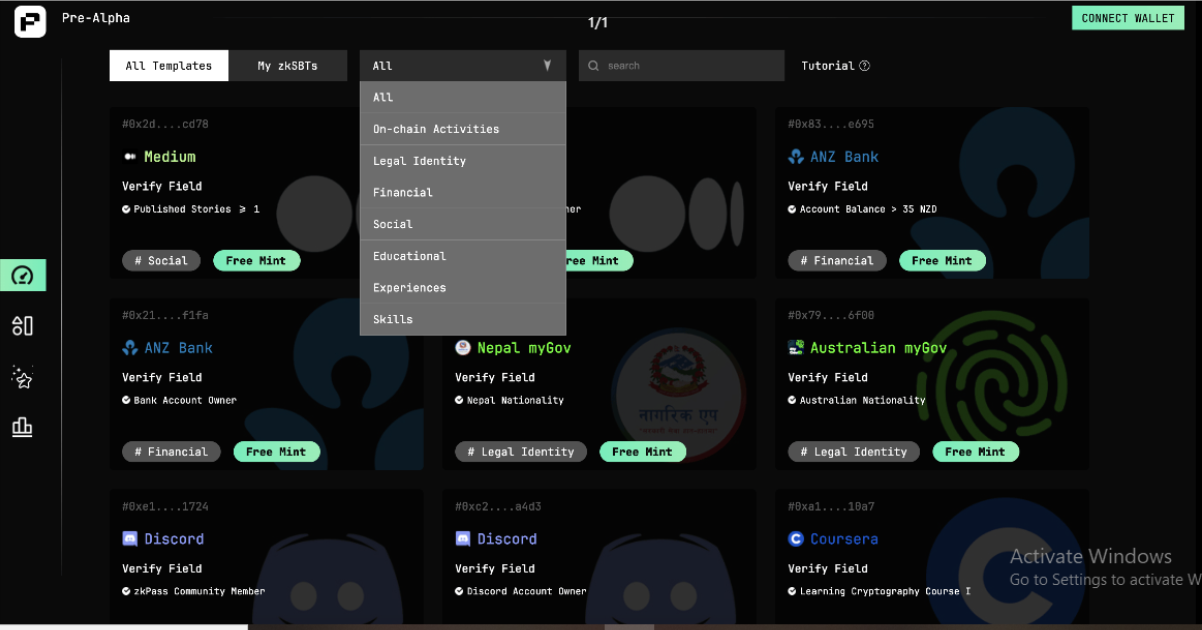Click the icon beside the Australian myGov title
1202x630 pixels.
[x=796, y=348]
